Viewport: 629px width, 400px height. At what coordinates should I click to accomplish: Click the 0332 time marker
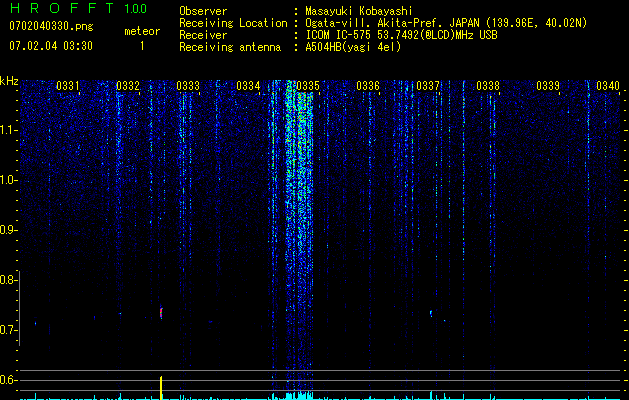click(x=128, y=86)
